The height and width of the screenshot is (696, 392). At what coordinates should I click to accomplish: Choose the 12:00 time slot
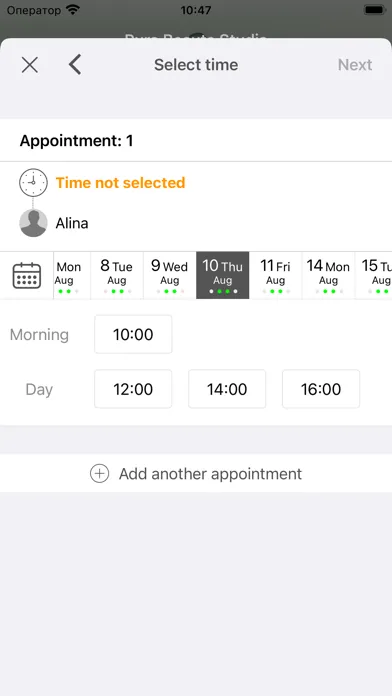(133, 389)
